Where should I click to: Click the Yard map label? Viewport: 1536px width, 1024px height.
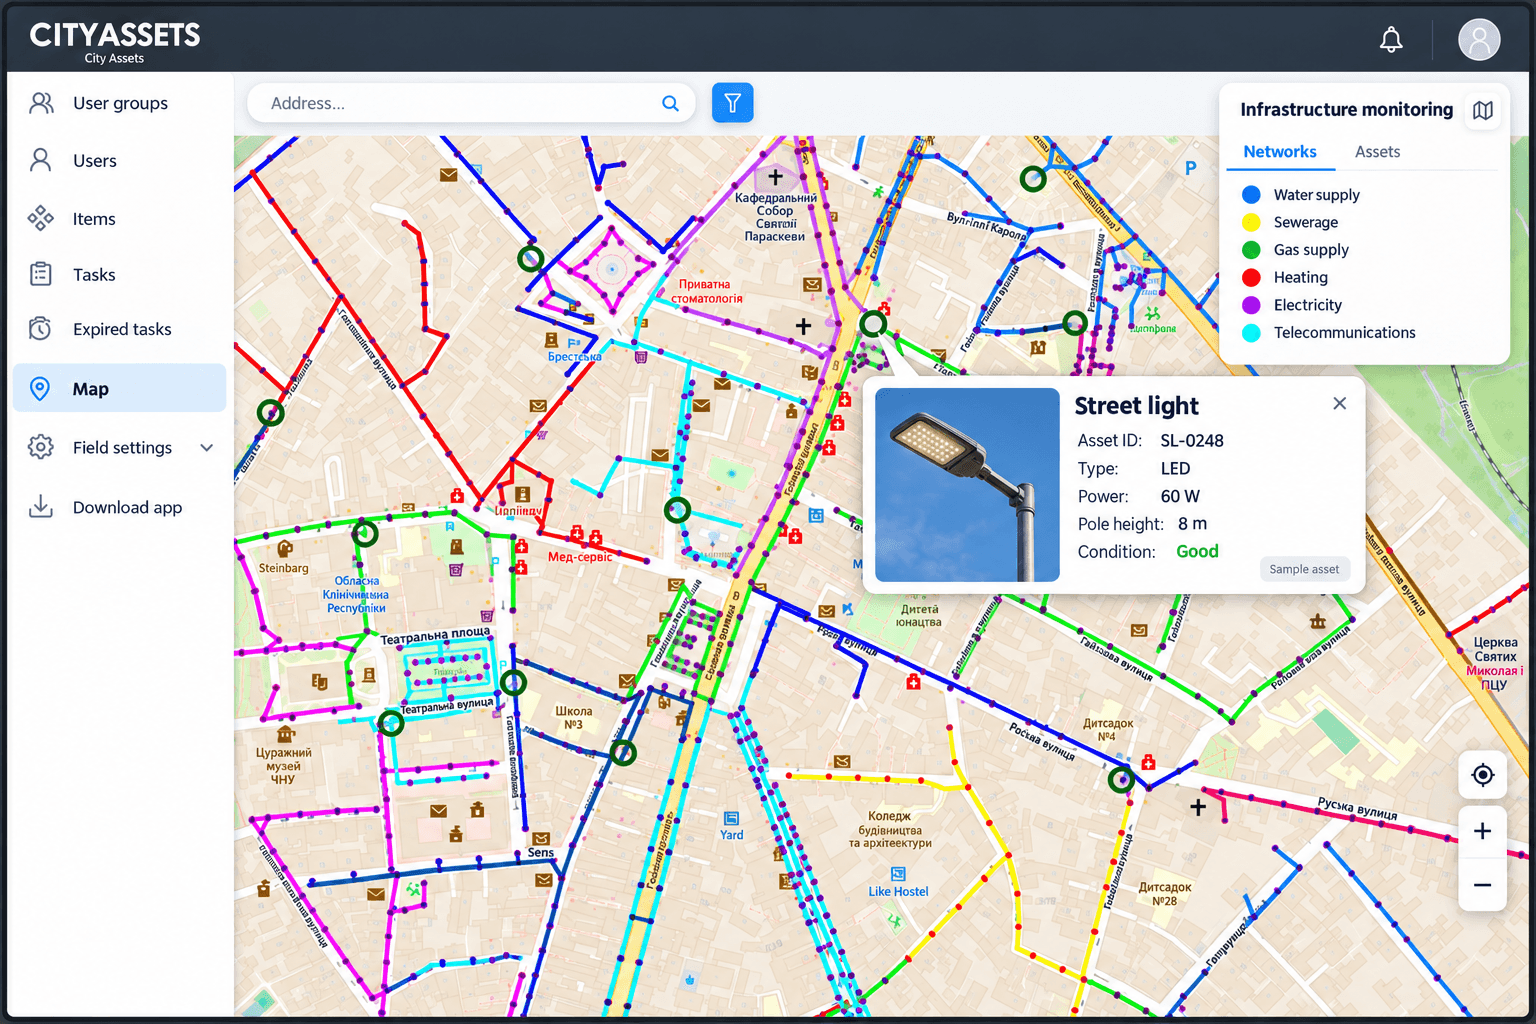point(732,835)
